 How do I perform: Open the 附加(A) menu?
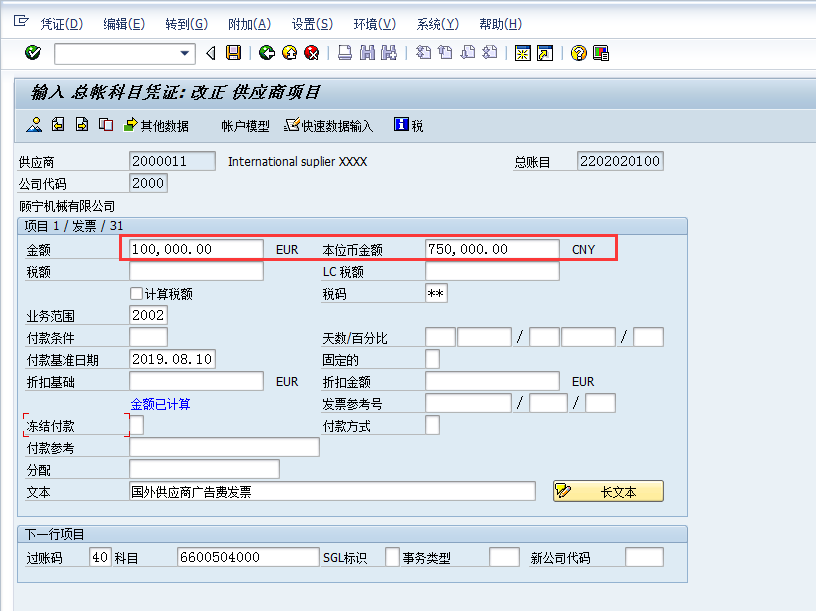click(249, 24)
